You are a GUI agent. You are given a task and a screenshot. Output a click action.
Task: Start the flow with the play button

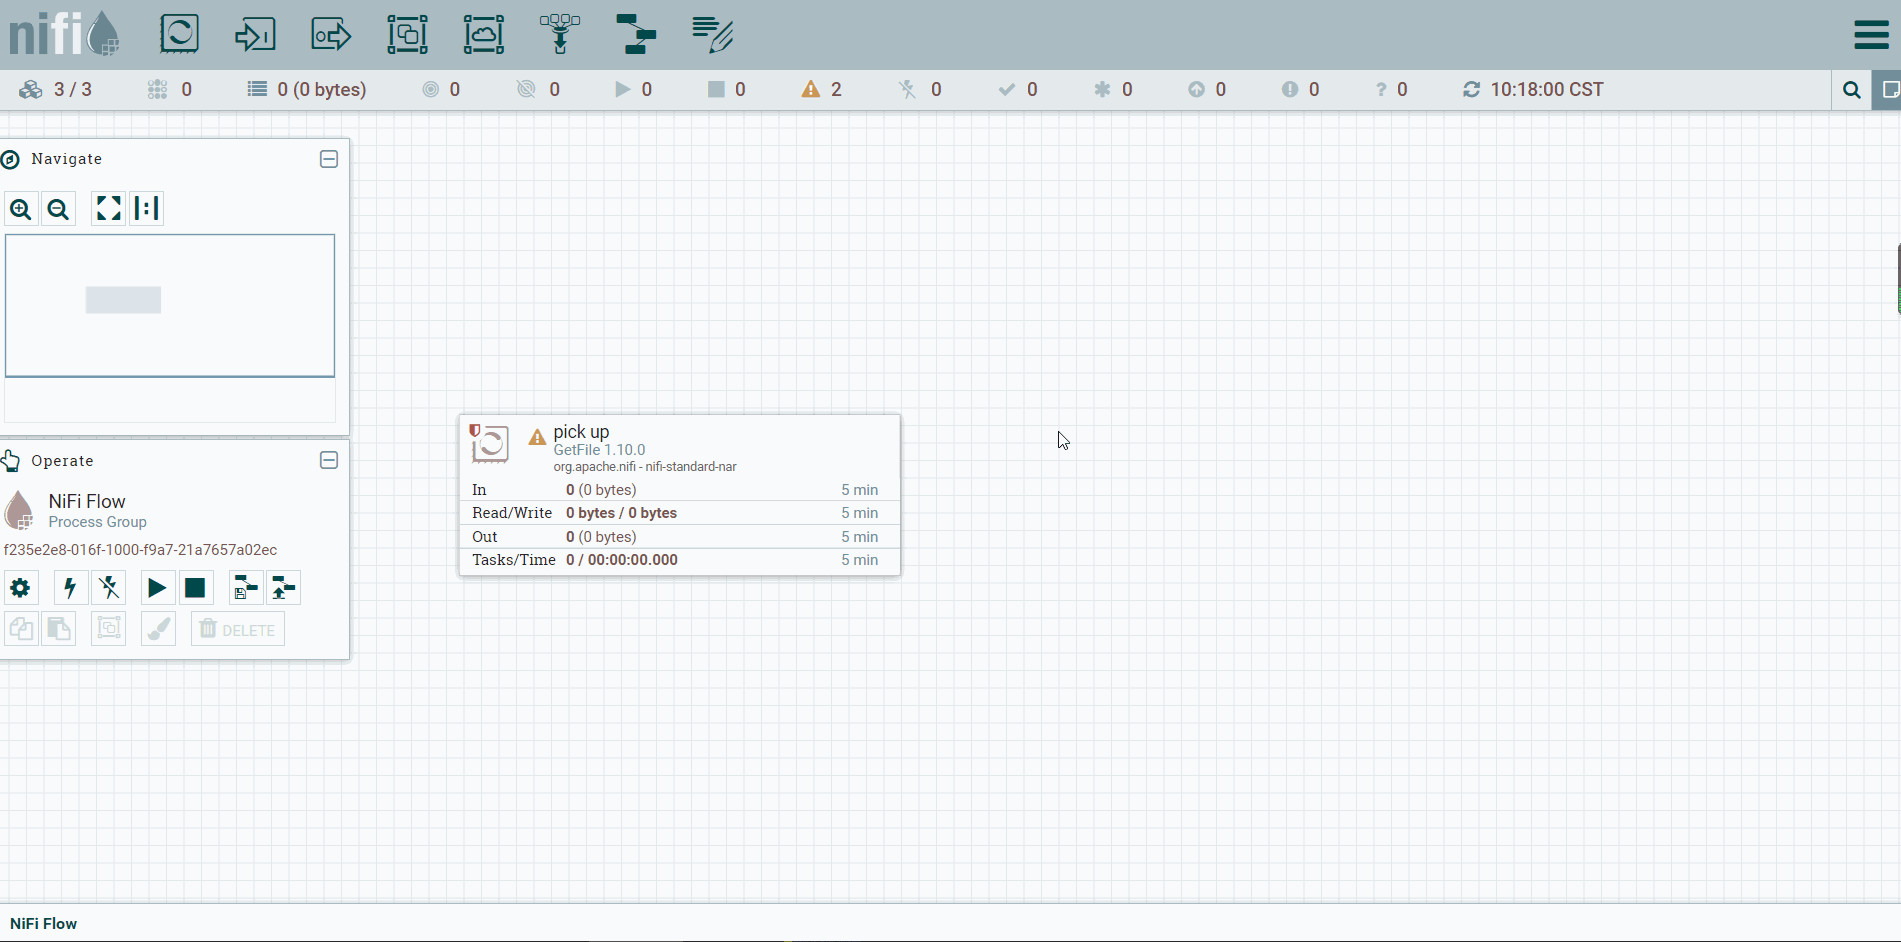(x=157, y=588)
